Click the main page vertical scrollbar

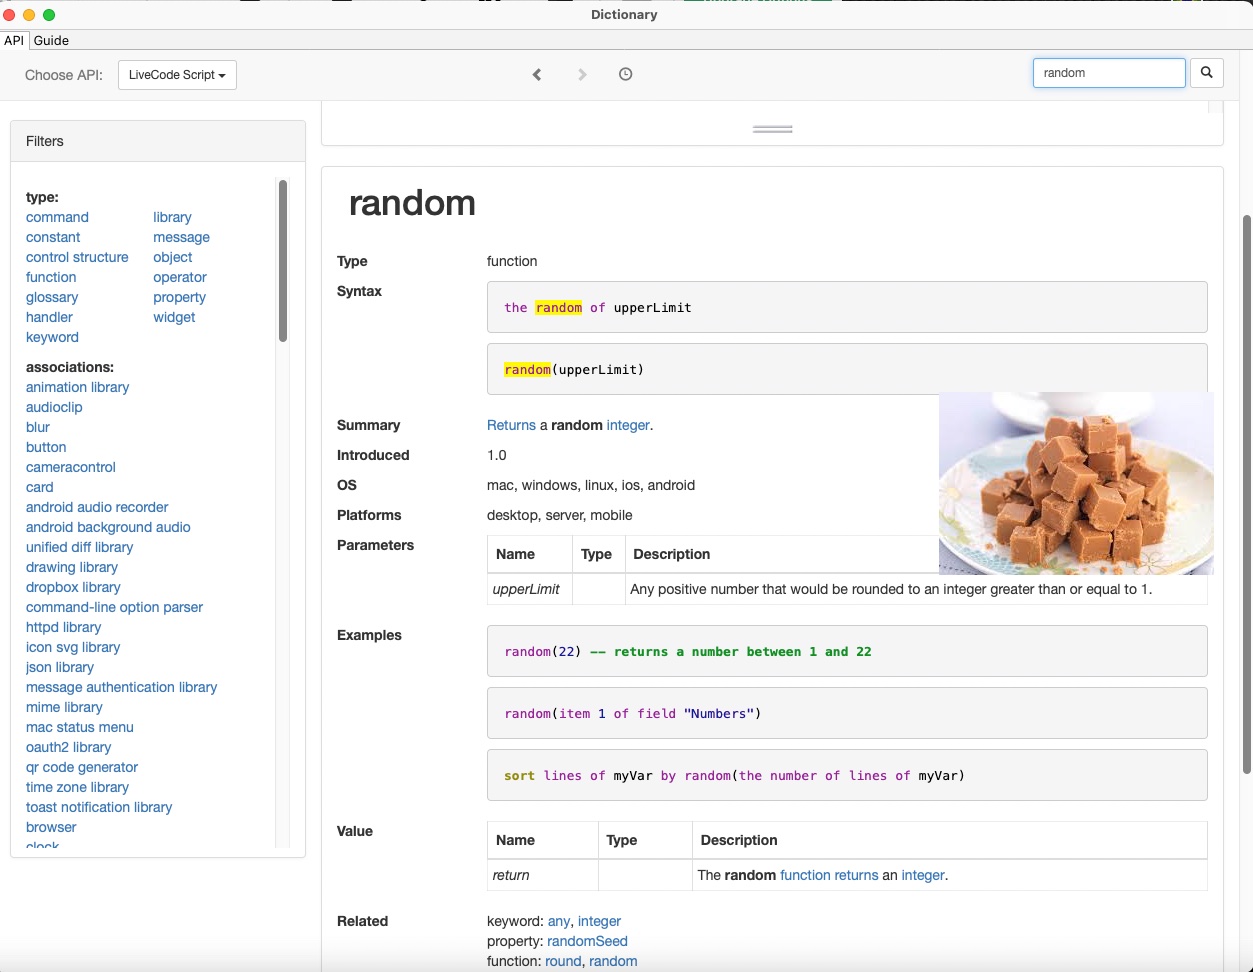point(1246,490)
